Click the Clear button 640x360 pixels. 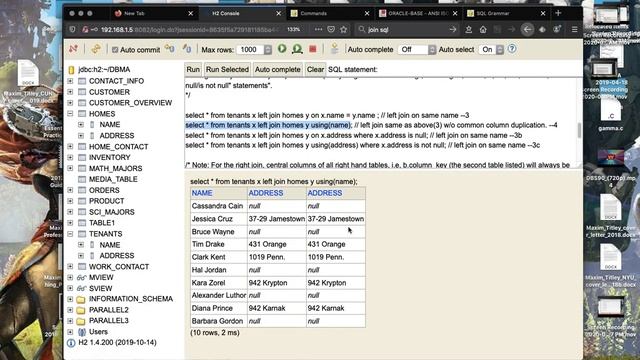tap(315, 69)
